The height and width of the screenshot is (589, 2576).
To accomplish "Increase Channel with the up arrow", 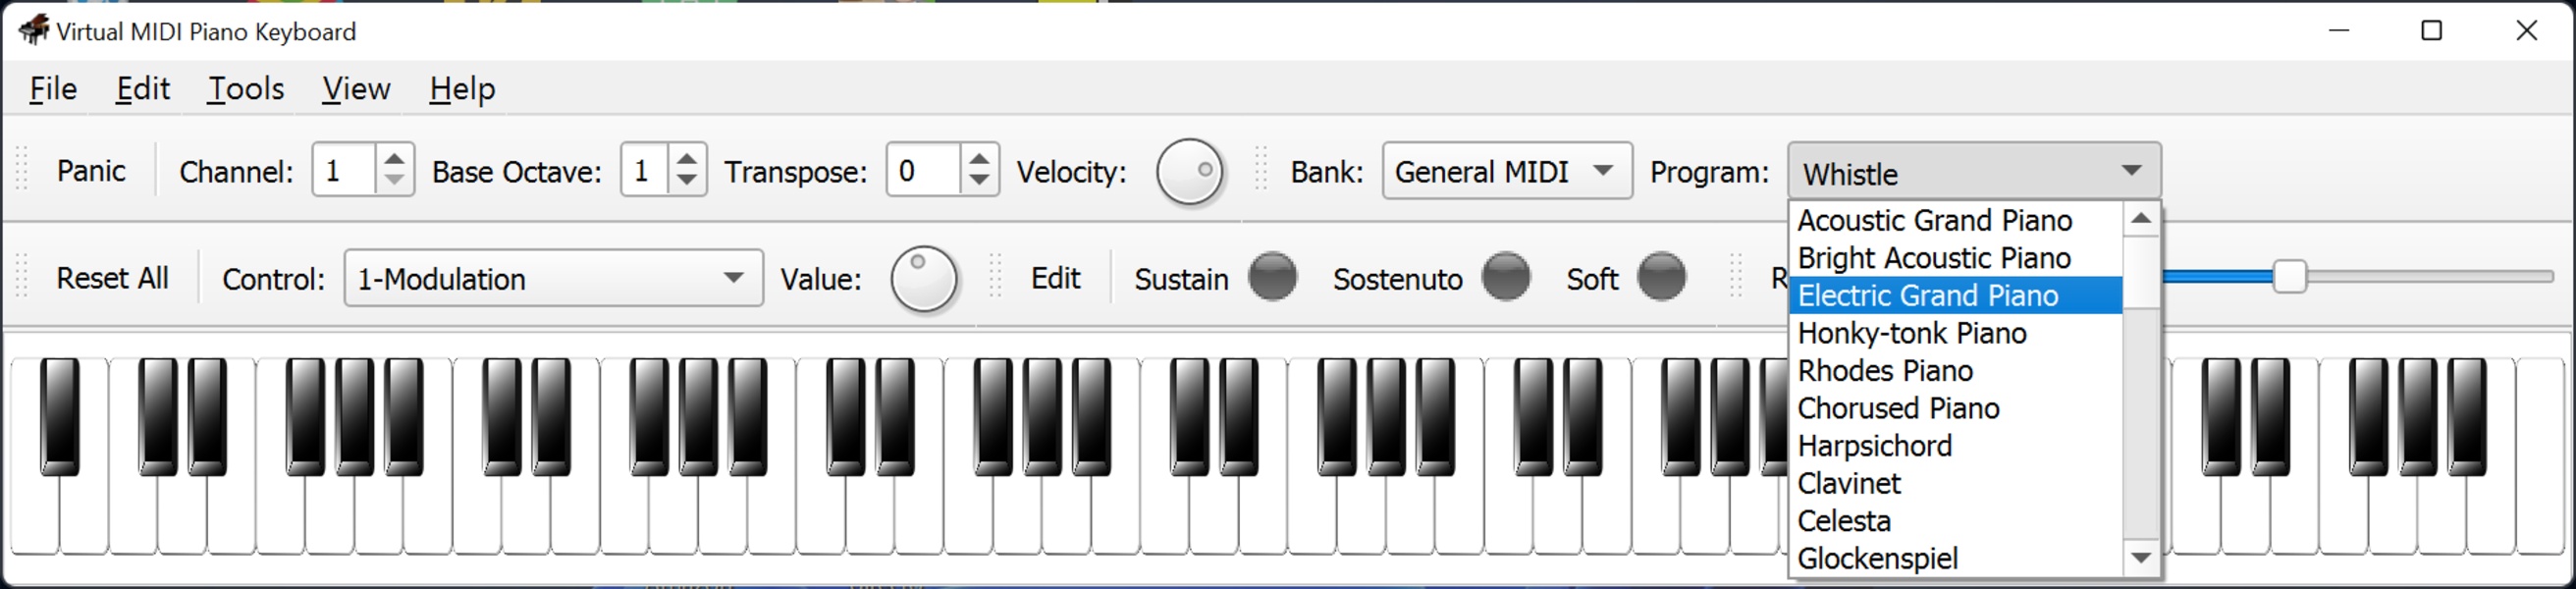I will (x=394, y=159).
